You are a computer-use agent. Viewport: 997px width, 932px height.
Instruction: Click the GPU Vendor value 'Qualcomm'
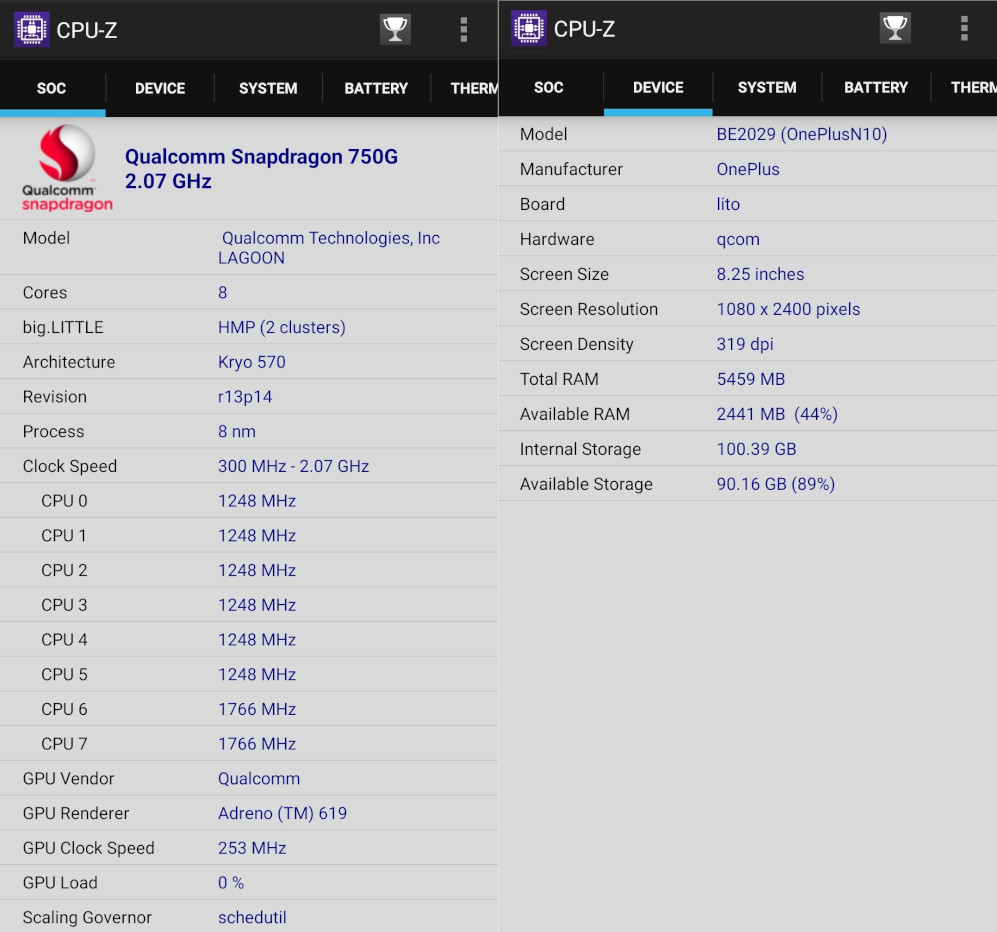point(259,779)
